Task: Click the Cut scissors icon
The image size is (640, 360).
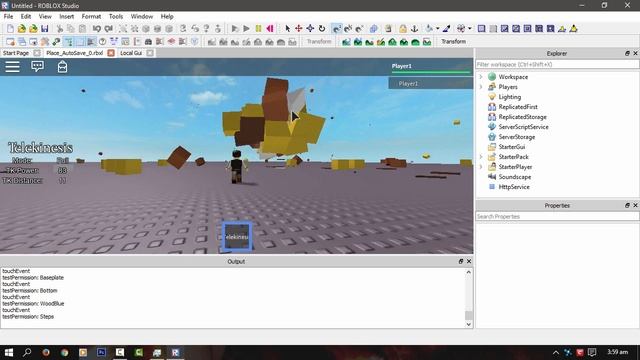Action: 60,29
